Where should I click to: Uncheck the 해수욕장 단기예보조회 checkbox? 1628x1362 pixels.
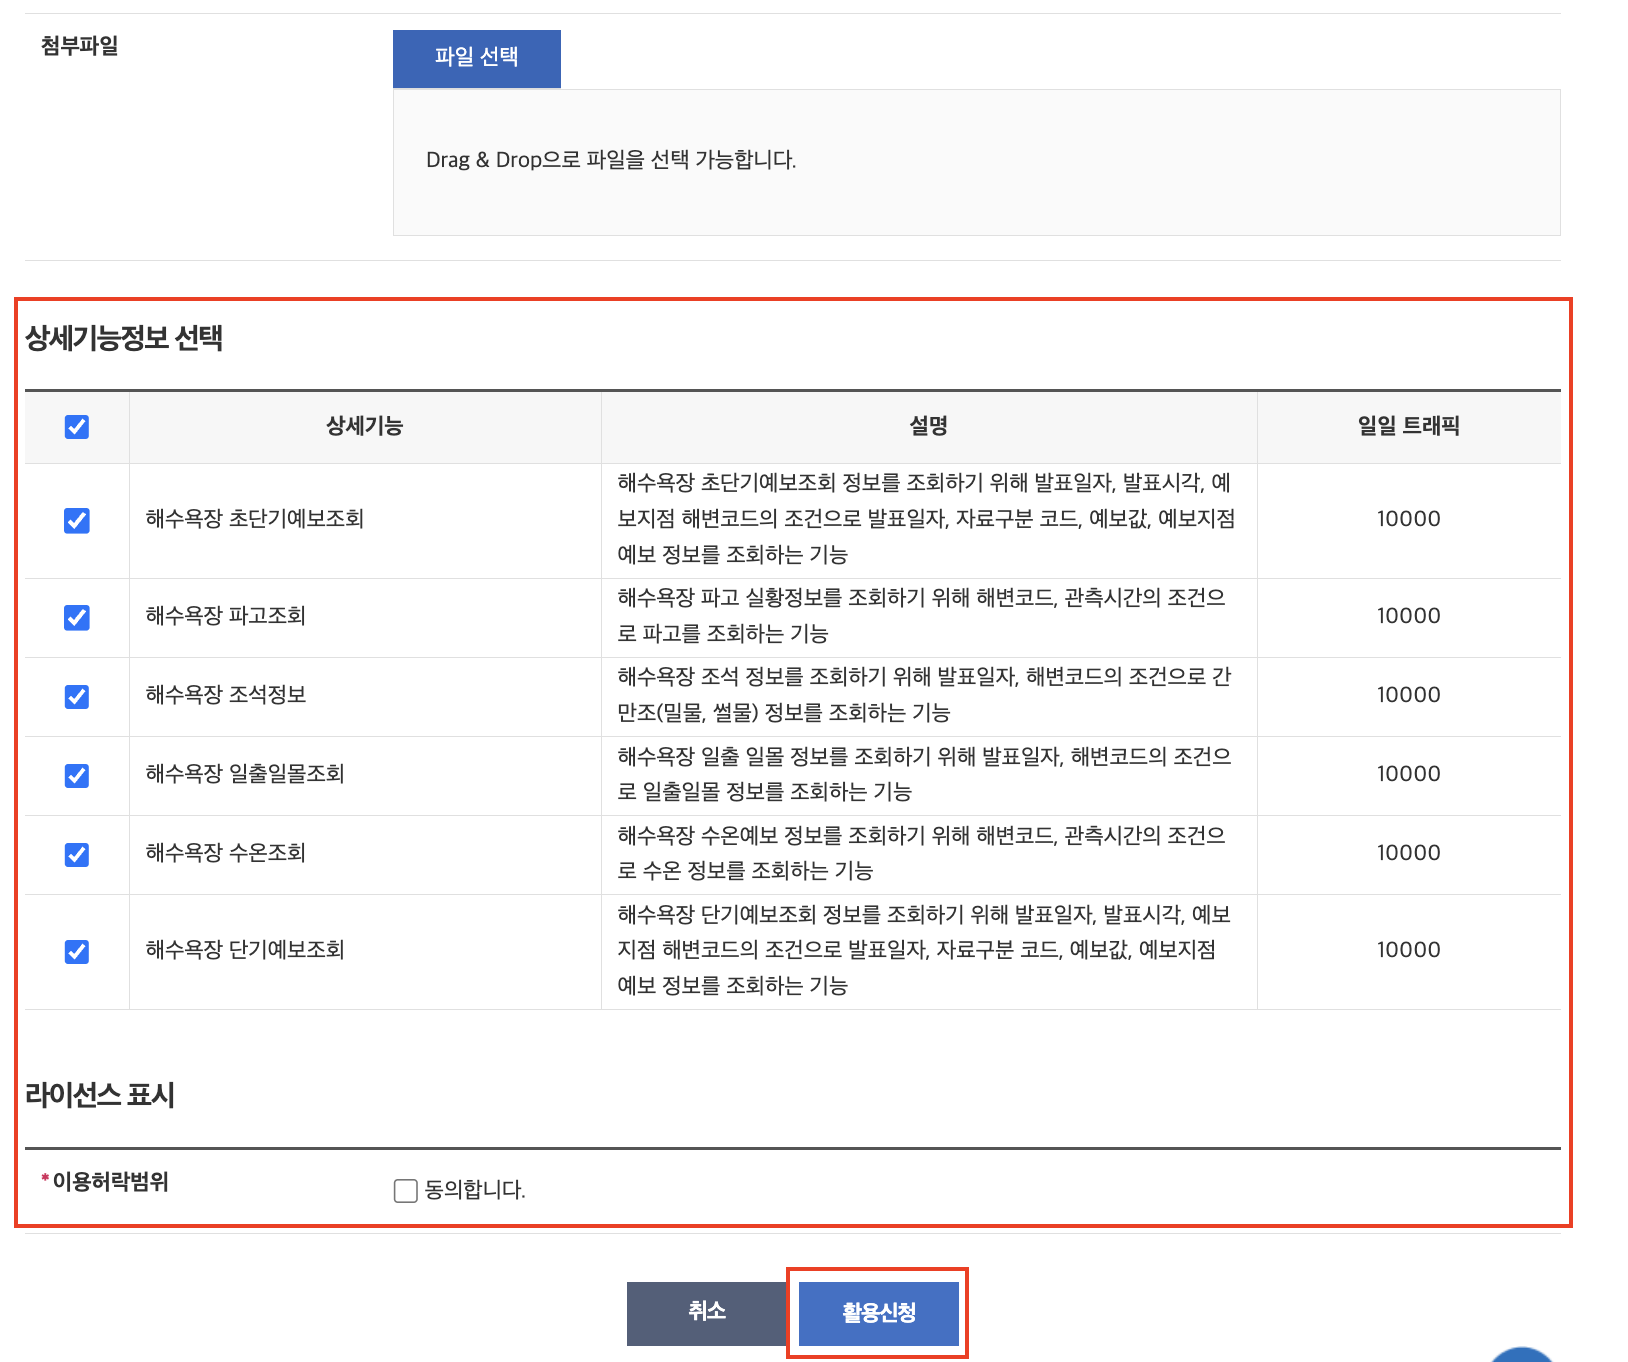click(x=77, y=951)
